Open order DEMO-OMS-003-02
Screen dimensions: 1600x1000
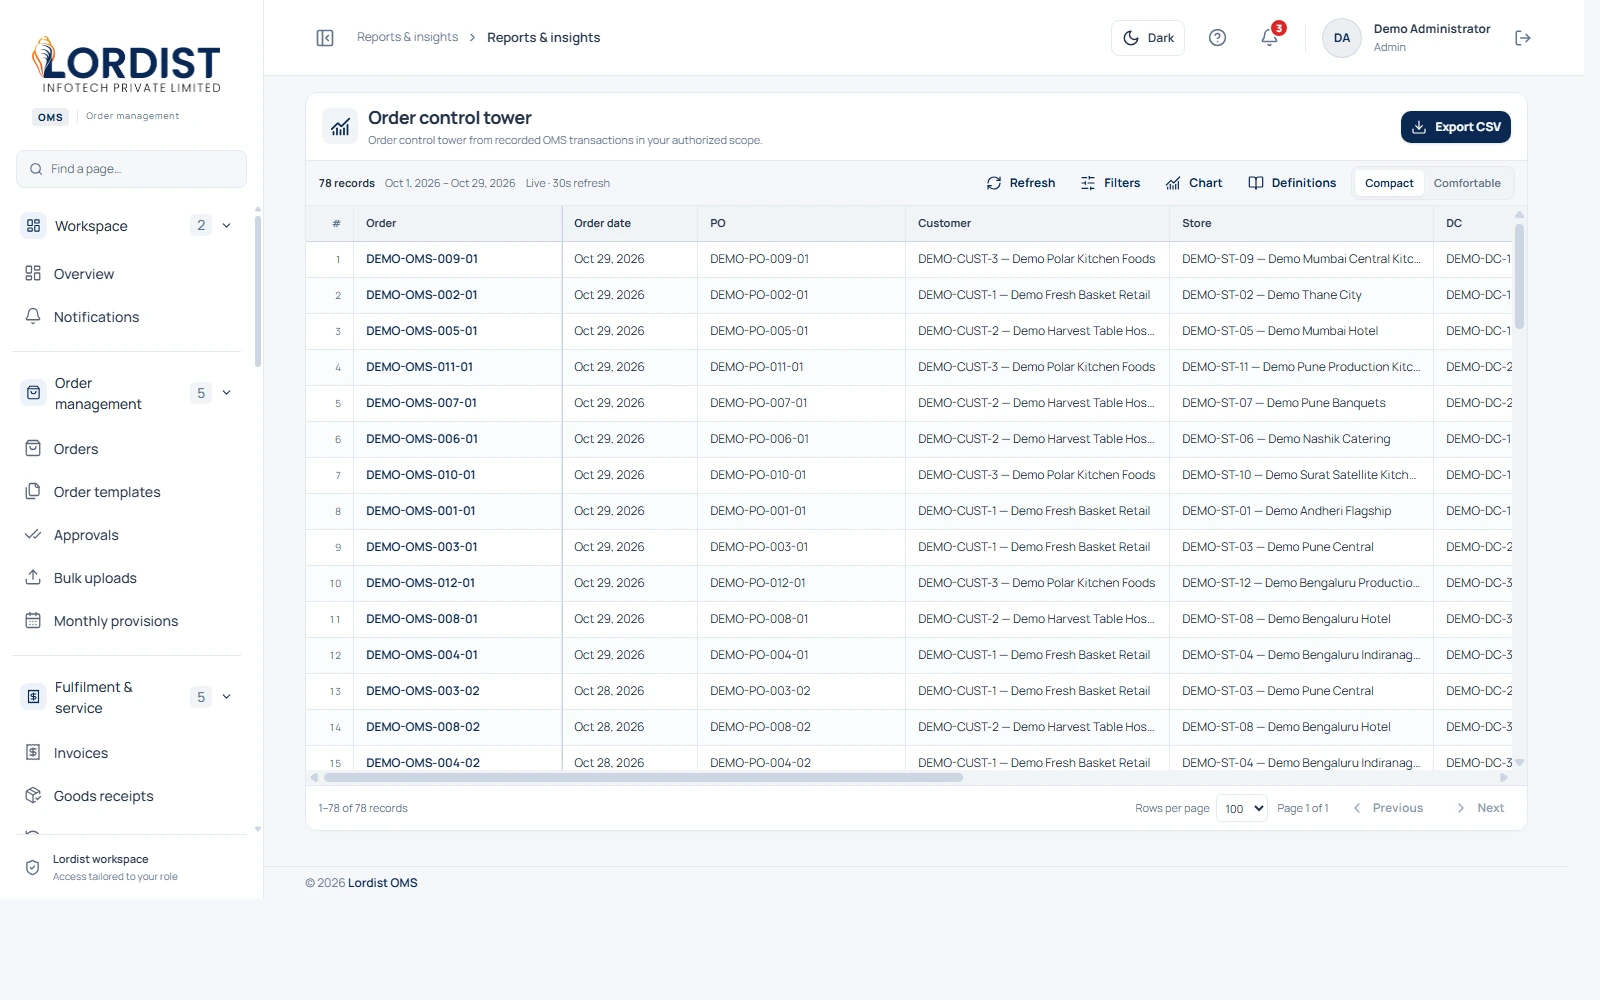click(x=423, y=691)
